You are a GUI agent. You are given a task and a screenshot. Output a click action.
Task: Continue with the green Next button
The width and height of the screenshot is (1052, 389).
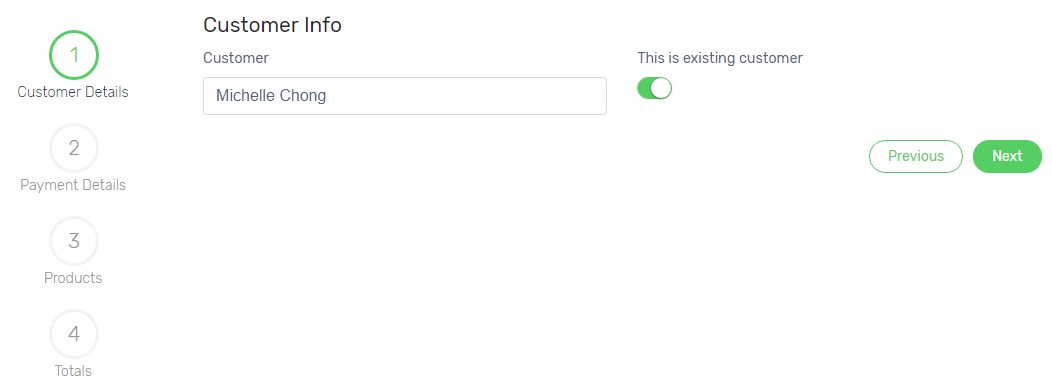pyautogui.click(x=1007, y=156)
